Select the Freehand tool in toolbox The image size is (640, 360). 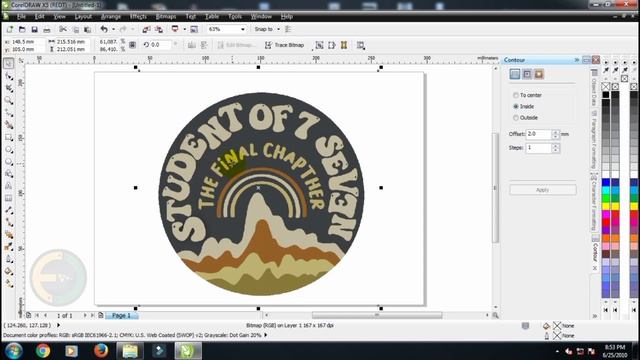(x=9, y=113)
